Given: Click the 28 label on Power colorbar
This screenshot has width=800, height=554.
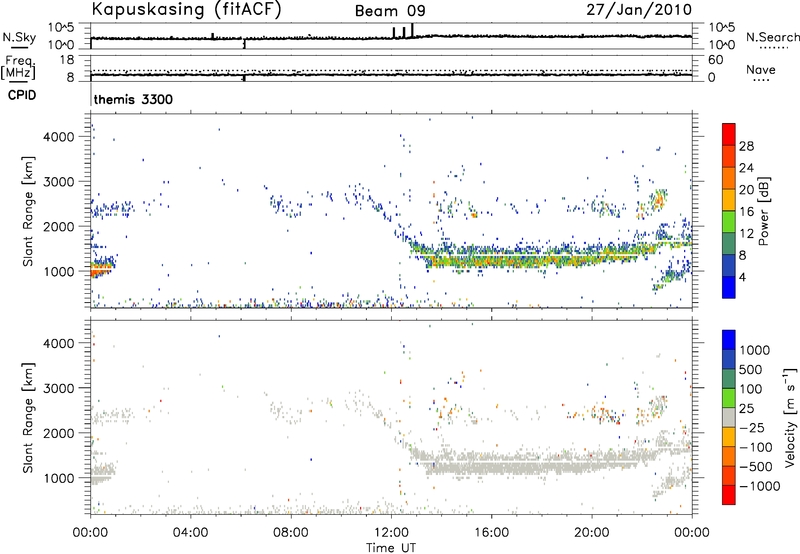Looking at the screenshot, I should pyautogui.click(x=746, y=146).
